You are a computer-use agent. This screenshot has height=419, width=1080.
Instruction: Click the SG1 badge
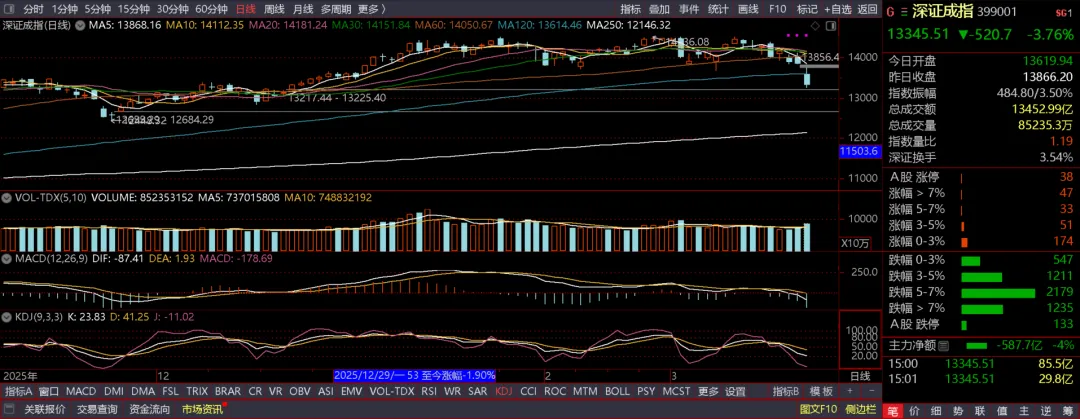1064,12
